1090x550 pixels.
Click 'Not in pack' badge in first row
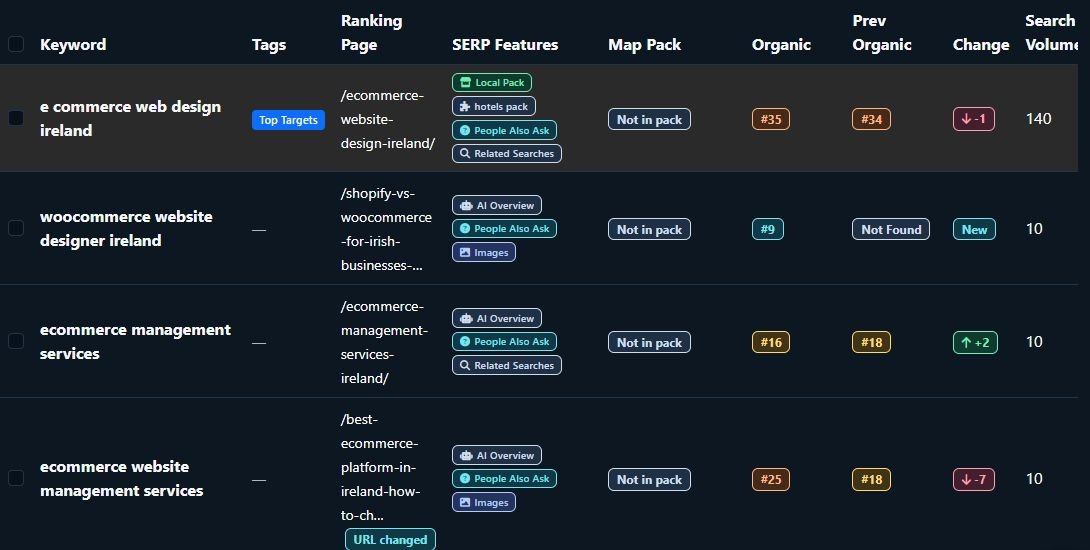pyautogui.click(x=649, y=120)
